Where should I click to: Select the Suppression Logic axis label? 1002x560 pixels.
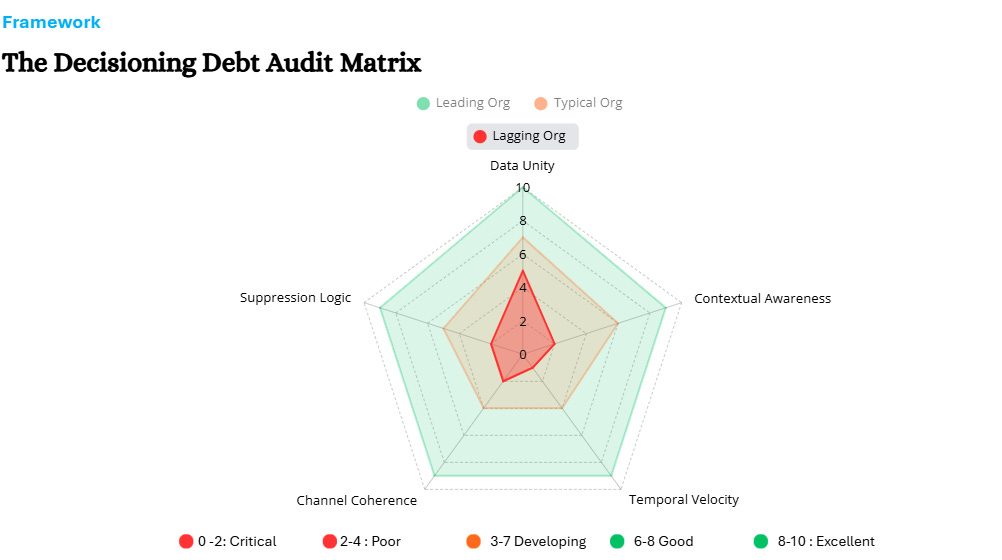coord(295,298)
